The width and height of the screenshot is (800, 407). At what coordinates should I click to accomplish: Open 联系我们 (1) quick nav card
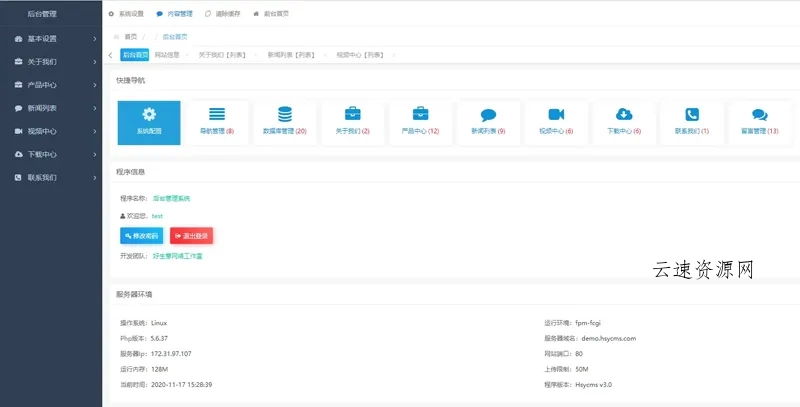point(692,123)
